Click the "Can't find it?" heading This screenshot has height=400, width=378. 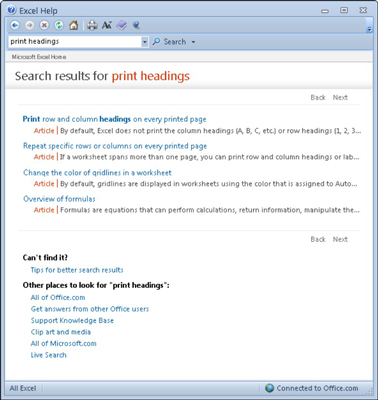(x=45, y=258)
